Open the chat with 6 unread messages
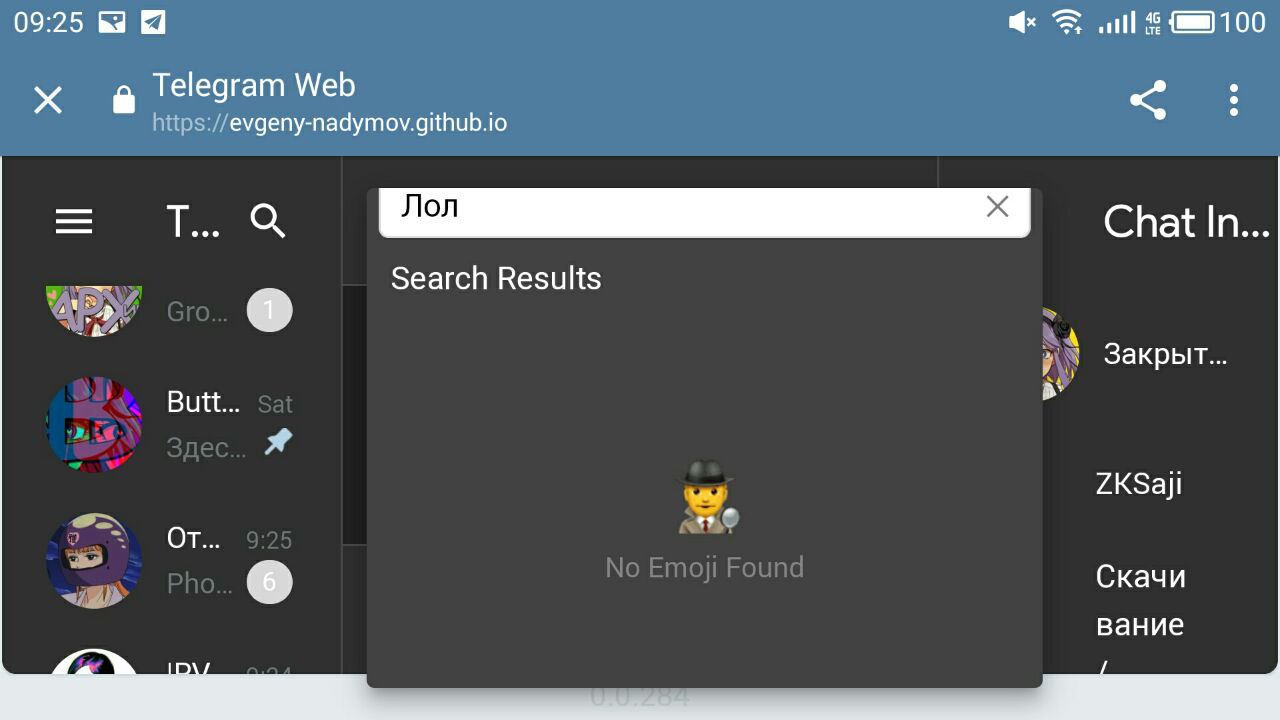The height and width of the screenshot is (720, 1280). (204, 560)
